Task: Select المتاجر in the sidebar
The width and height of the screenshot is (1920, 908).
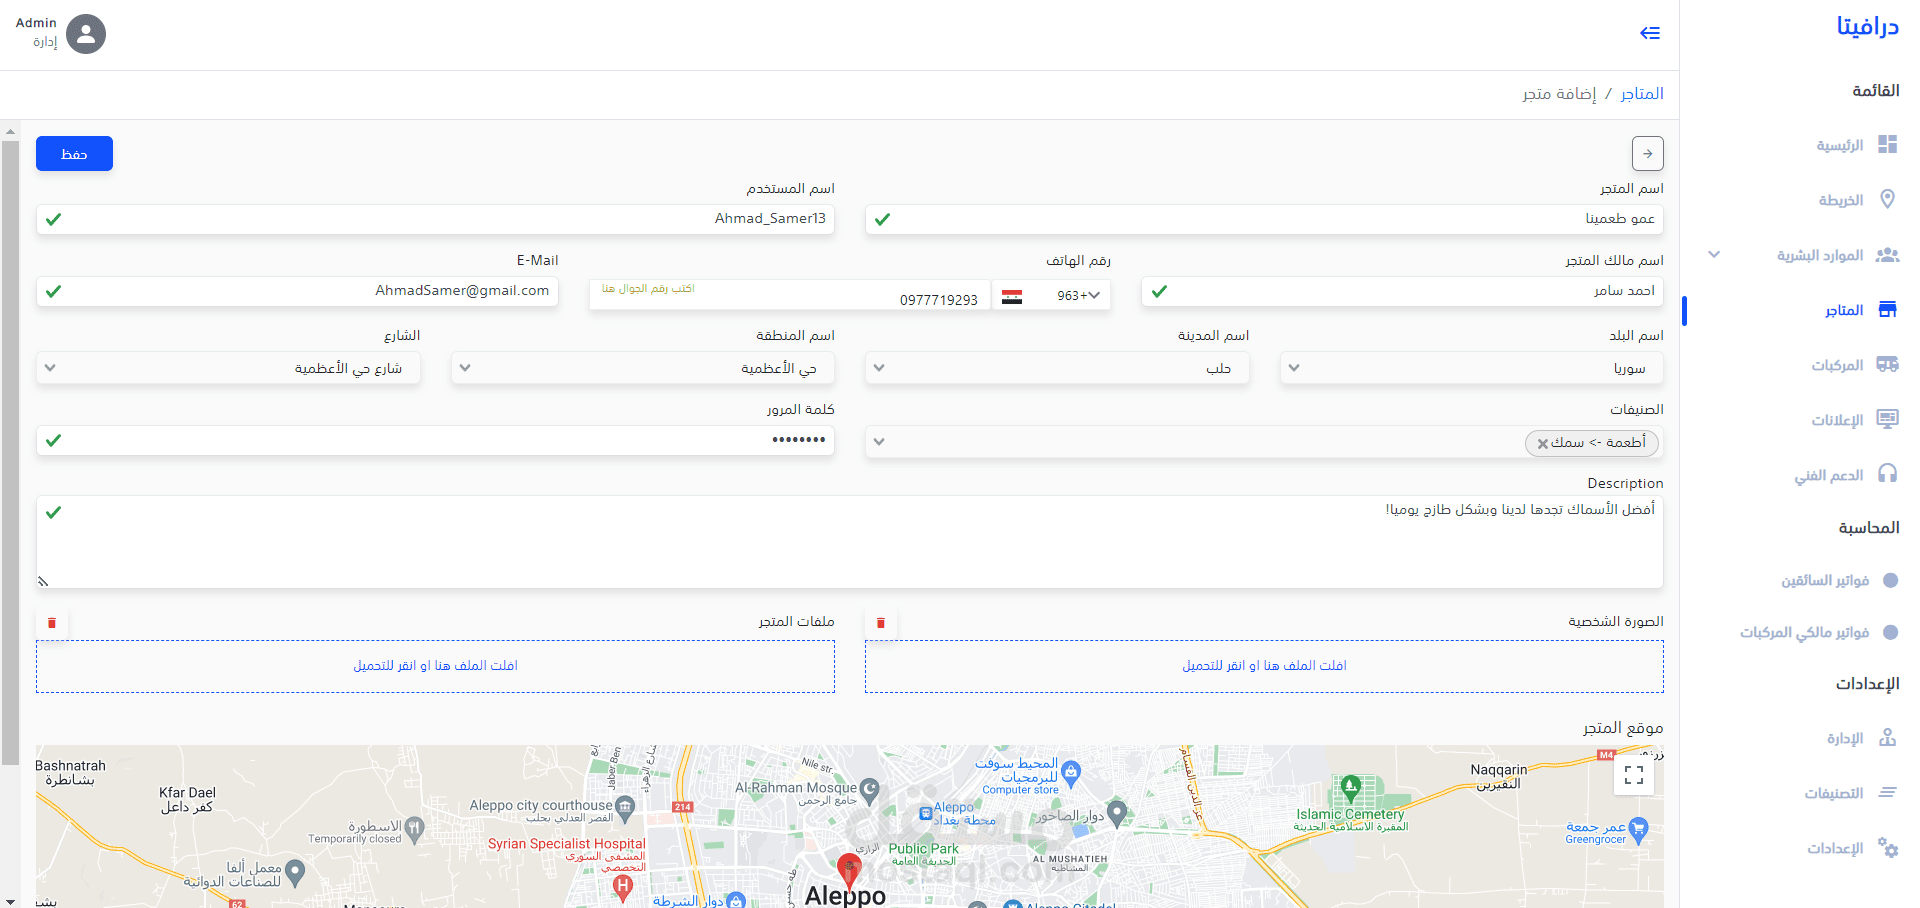Action: click(1844, 311)
